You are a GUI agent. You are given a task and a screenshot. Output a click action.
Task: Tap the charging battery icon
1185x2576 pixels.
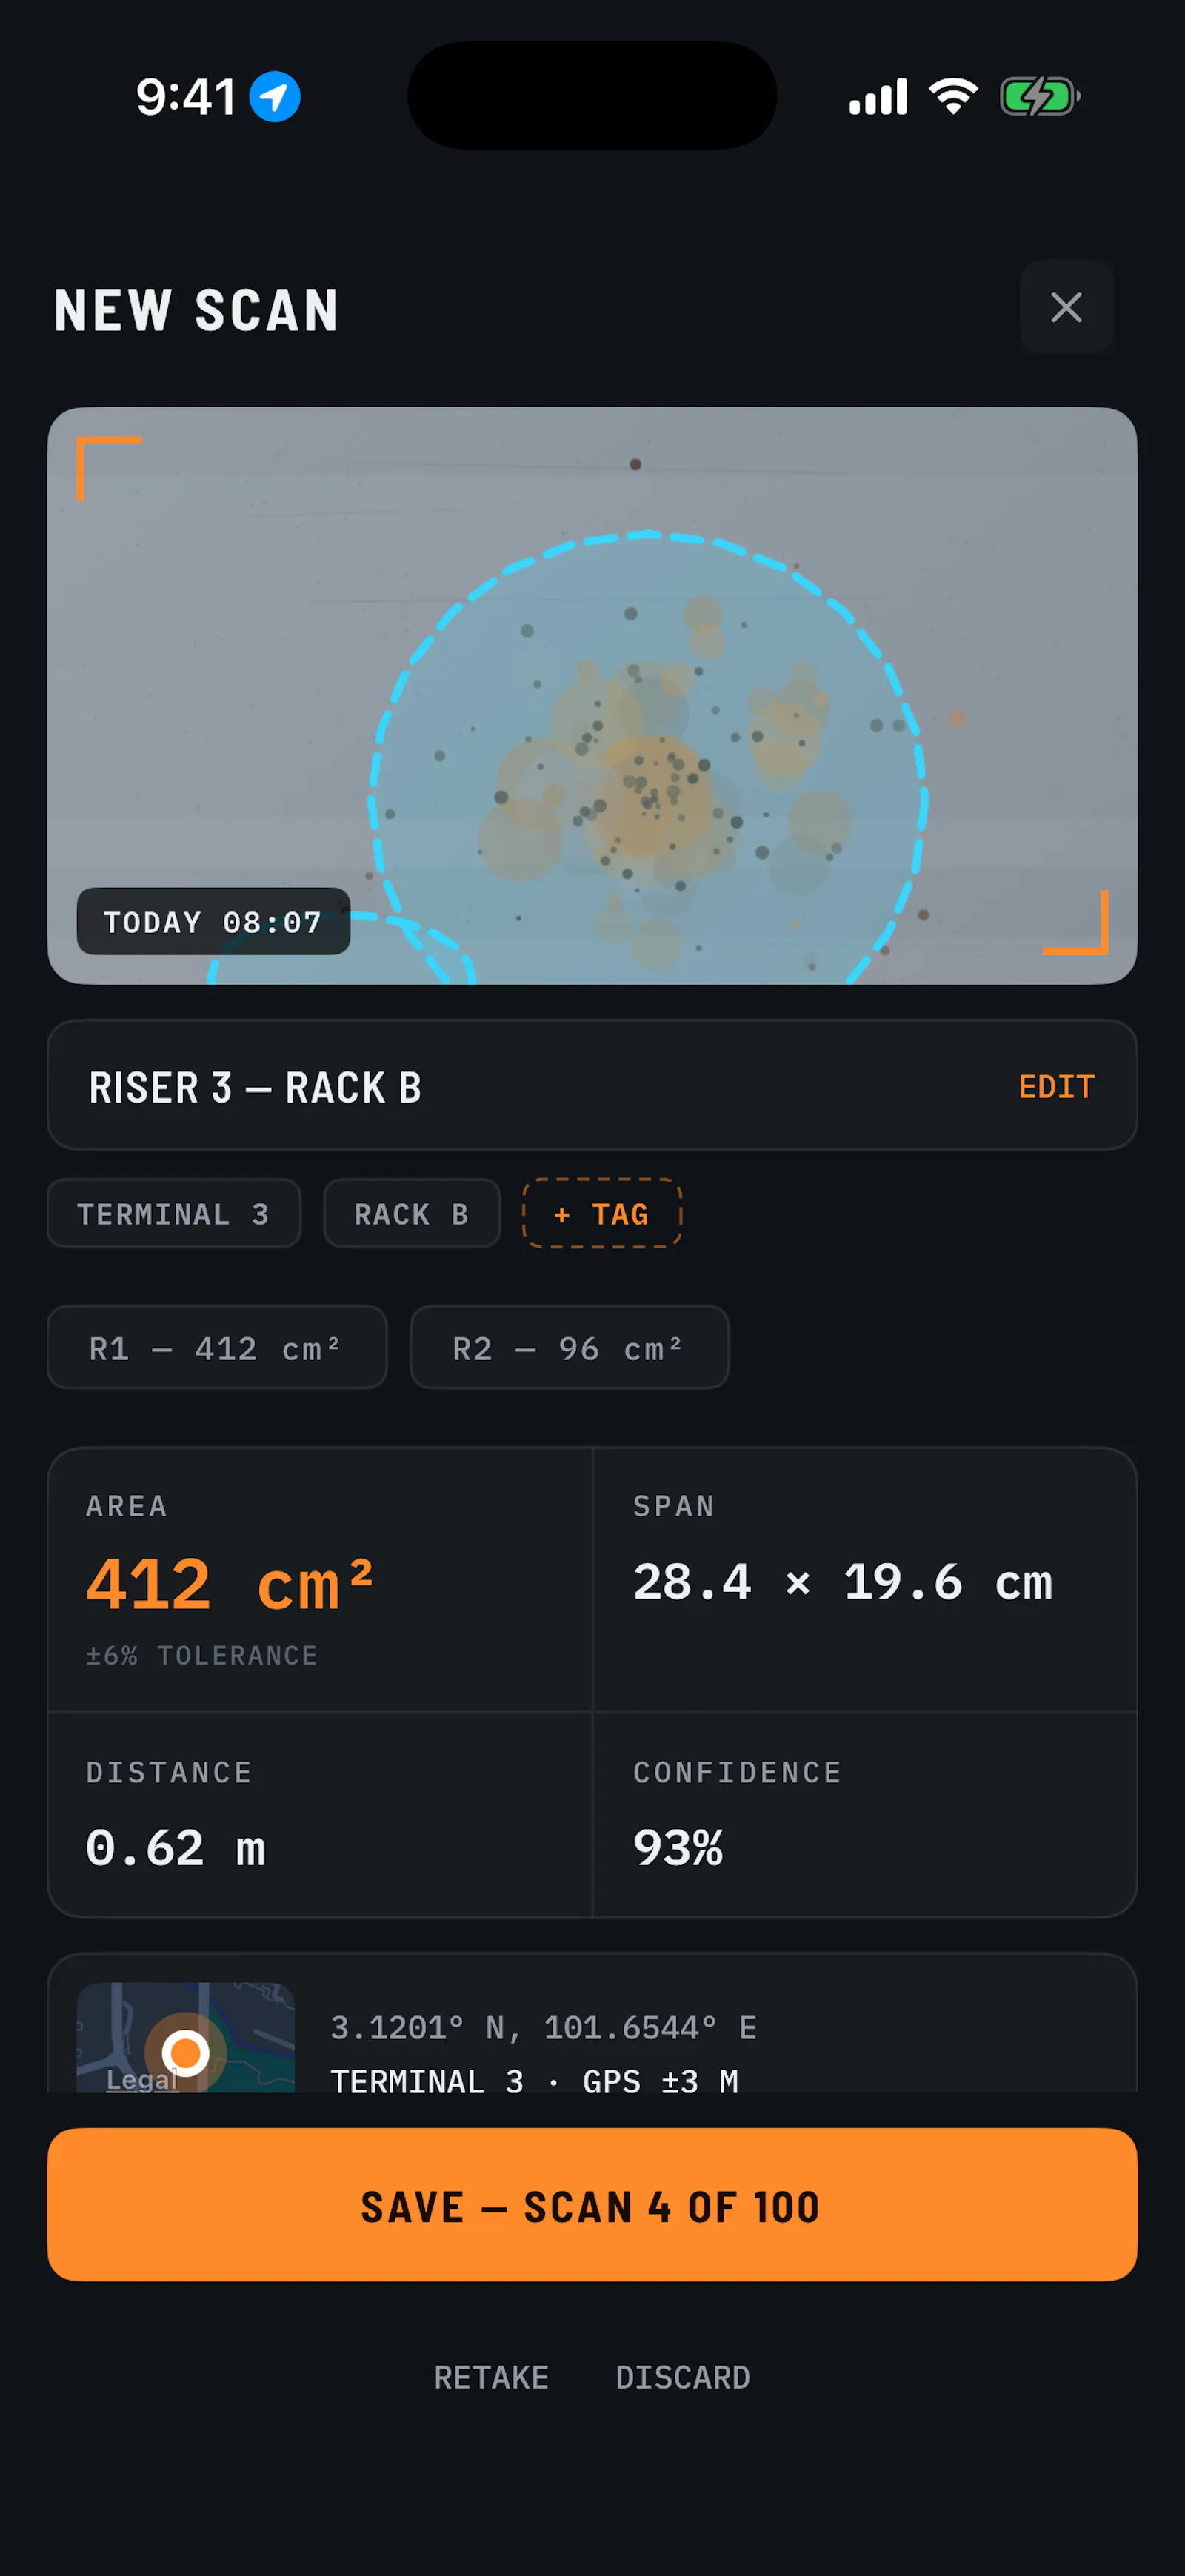1040,97
